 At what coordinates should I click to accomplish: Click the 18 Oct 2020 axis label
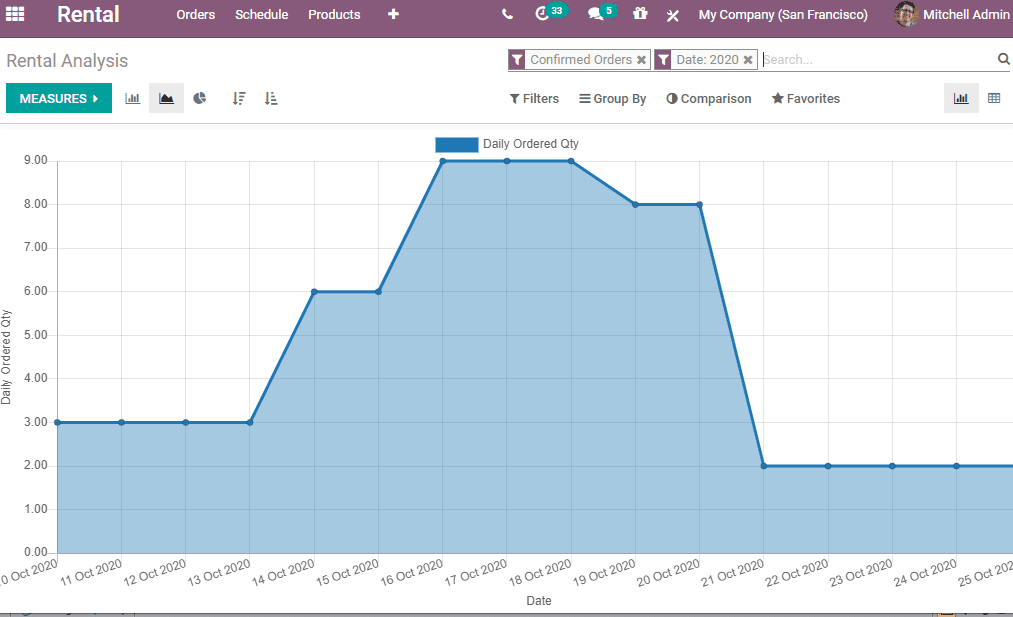(540, 572)
